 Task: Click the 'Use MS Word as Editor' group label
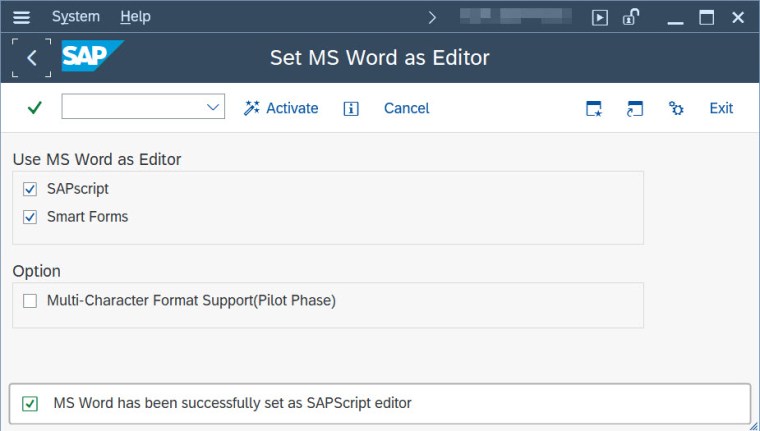97,160
